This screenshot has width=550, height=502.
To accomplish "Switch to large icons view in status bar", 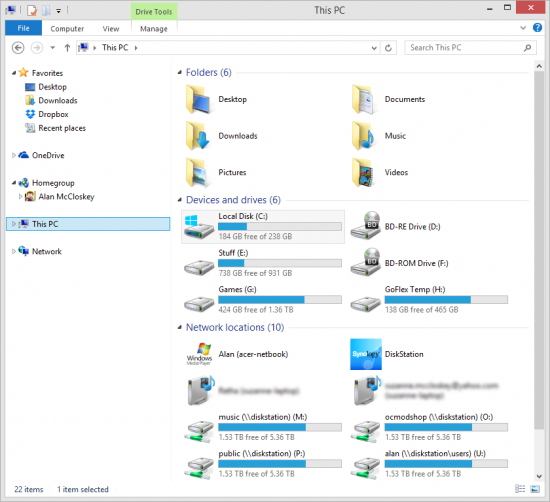I will tap(535, 489).
